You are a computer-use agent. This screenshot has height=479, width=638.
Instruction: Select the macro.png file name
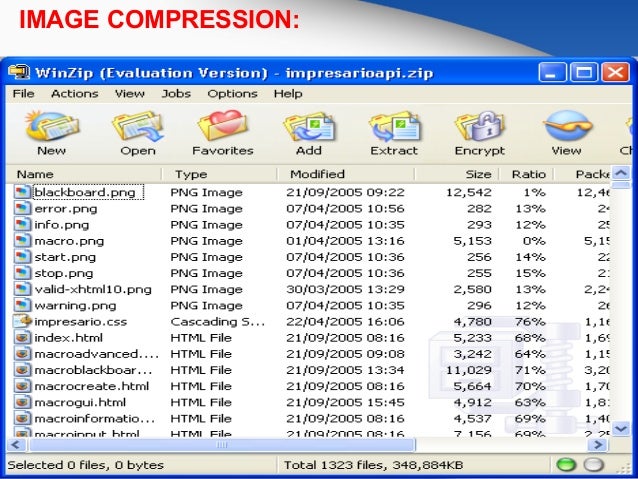[x=69, y=241]
